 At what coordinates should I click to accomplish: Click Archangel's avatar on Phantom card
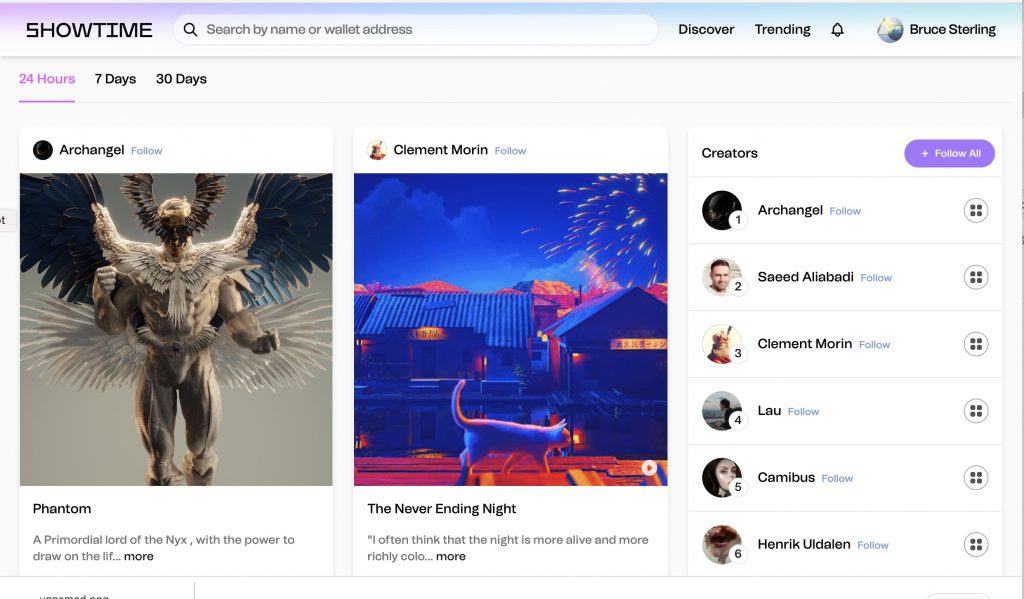[x=43, y=150]
